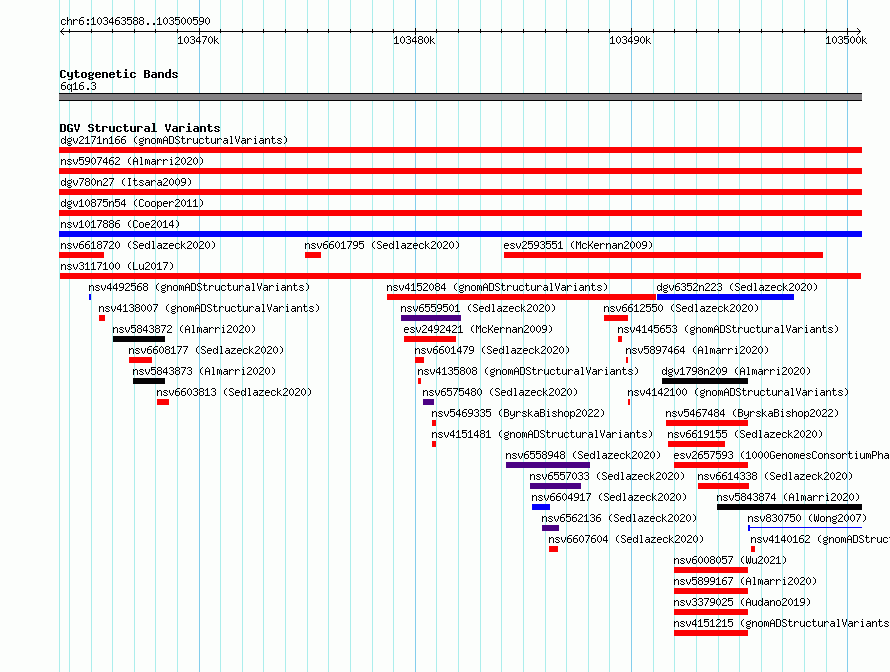Click nsv6557033 (Sedlazeck2020) label
890x672 pixels.
click(607, 476)
